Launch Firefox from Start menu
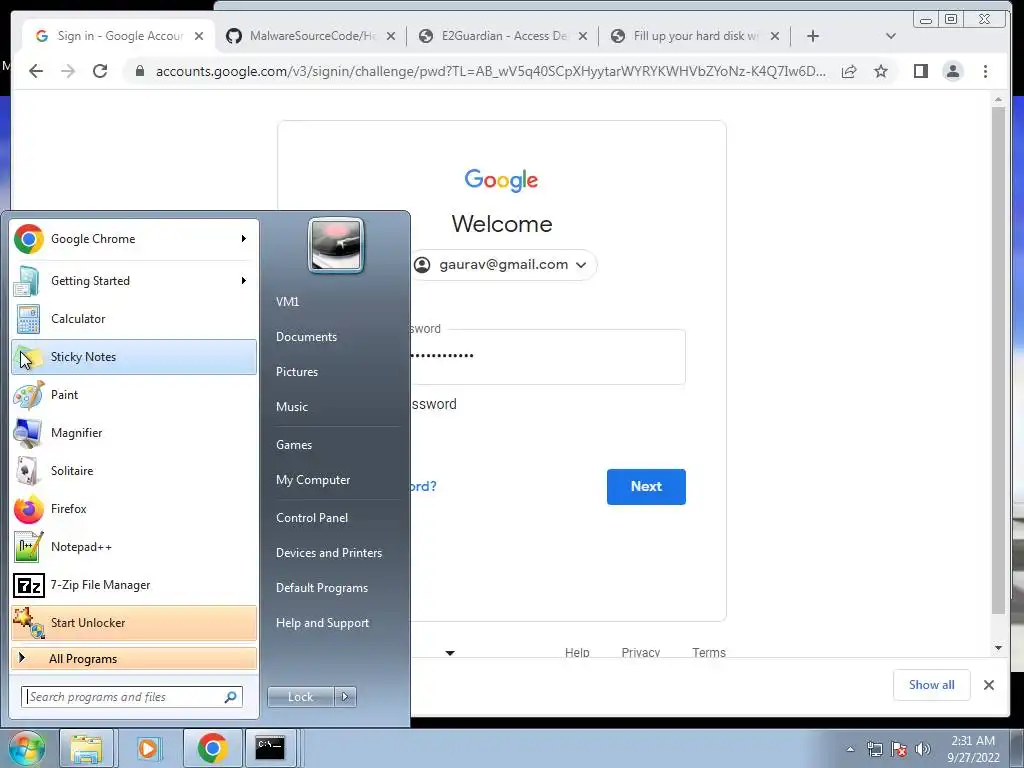1024x768 pixels. pyautogui.click(x=133, y=509)
